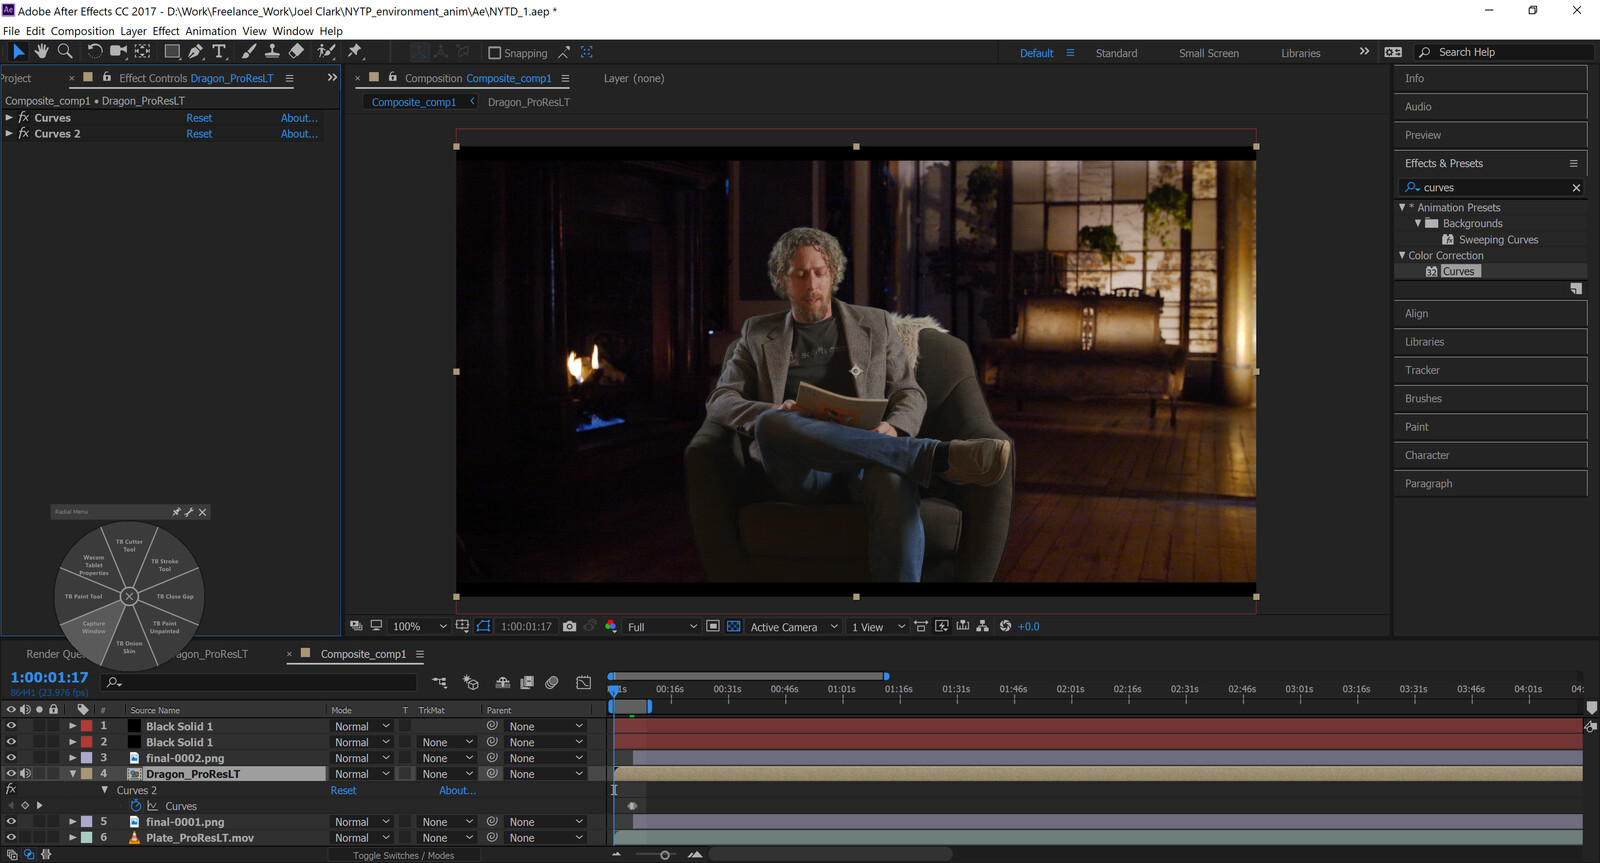Screen dimensions: 1600x863
Task: Select the Roto Brush tool
Action: (x=326, y=51)
